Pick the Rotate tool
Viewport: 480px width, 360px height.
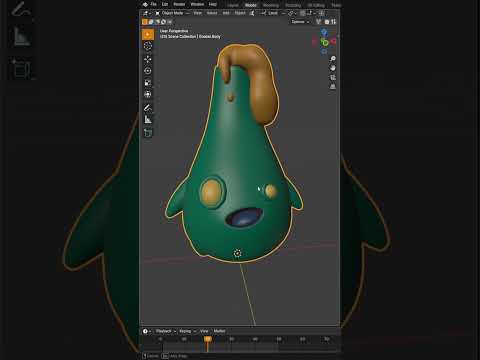148,71
